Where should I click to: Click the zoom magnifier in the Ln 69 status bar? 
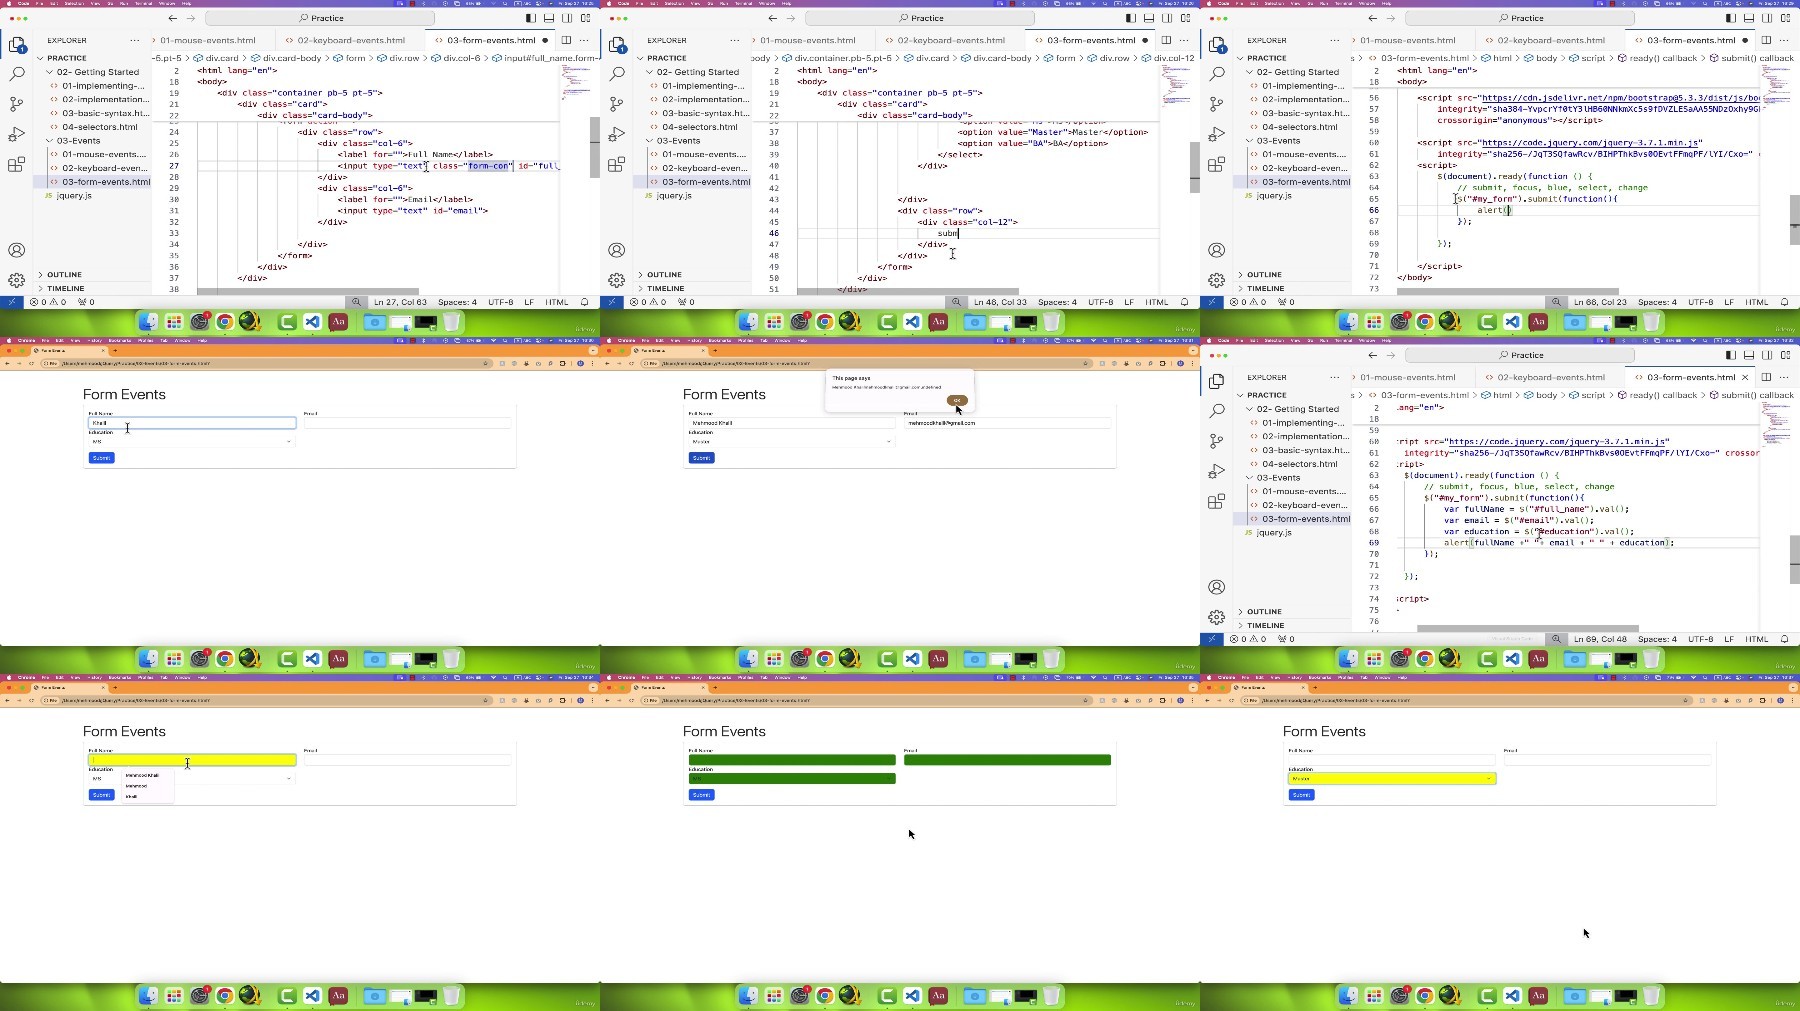(1556, 639)
